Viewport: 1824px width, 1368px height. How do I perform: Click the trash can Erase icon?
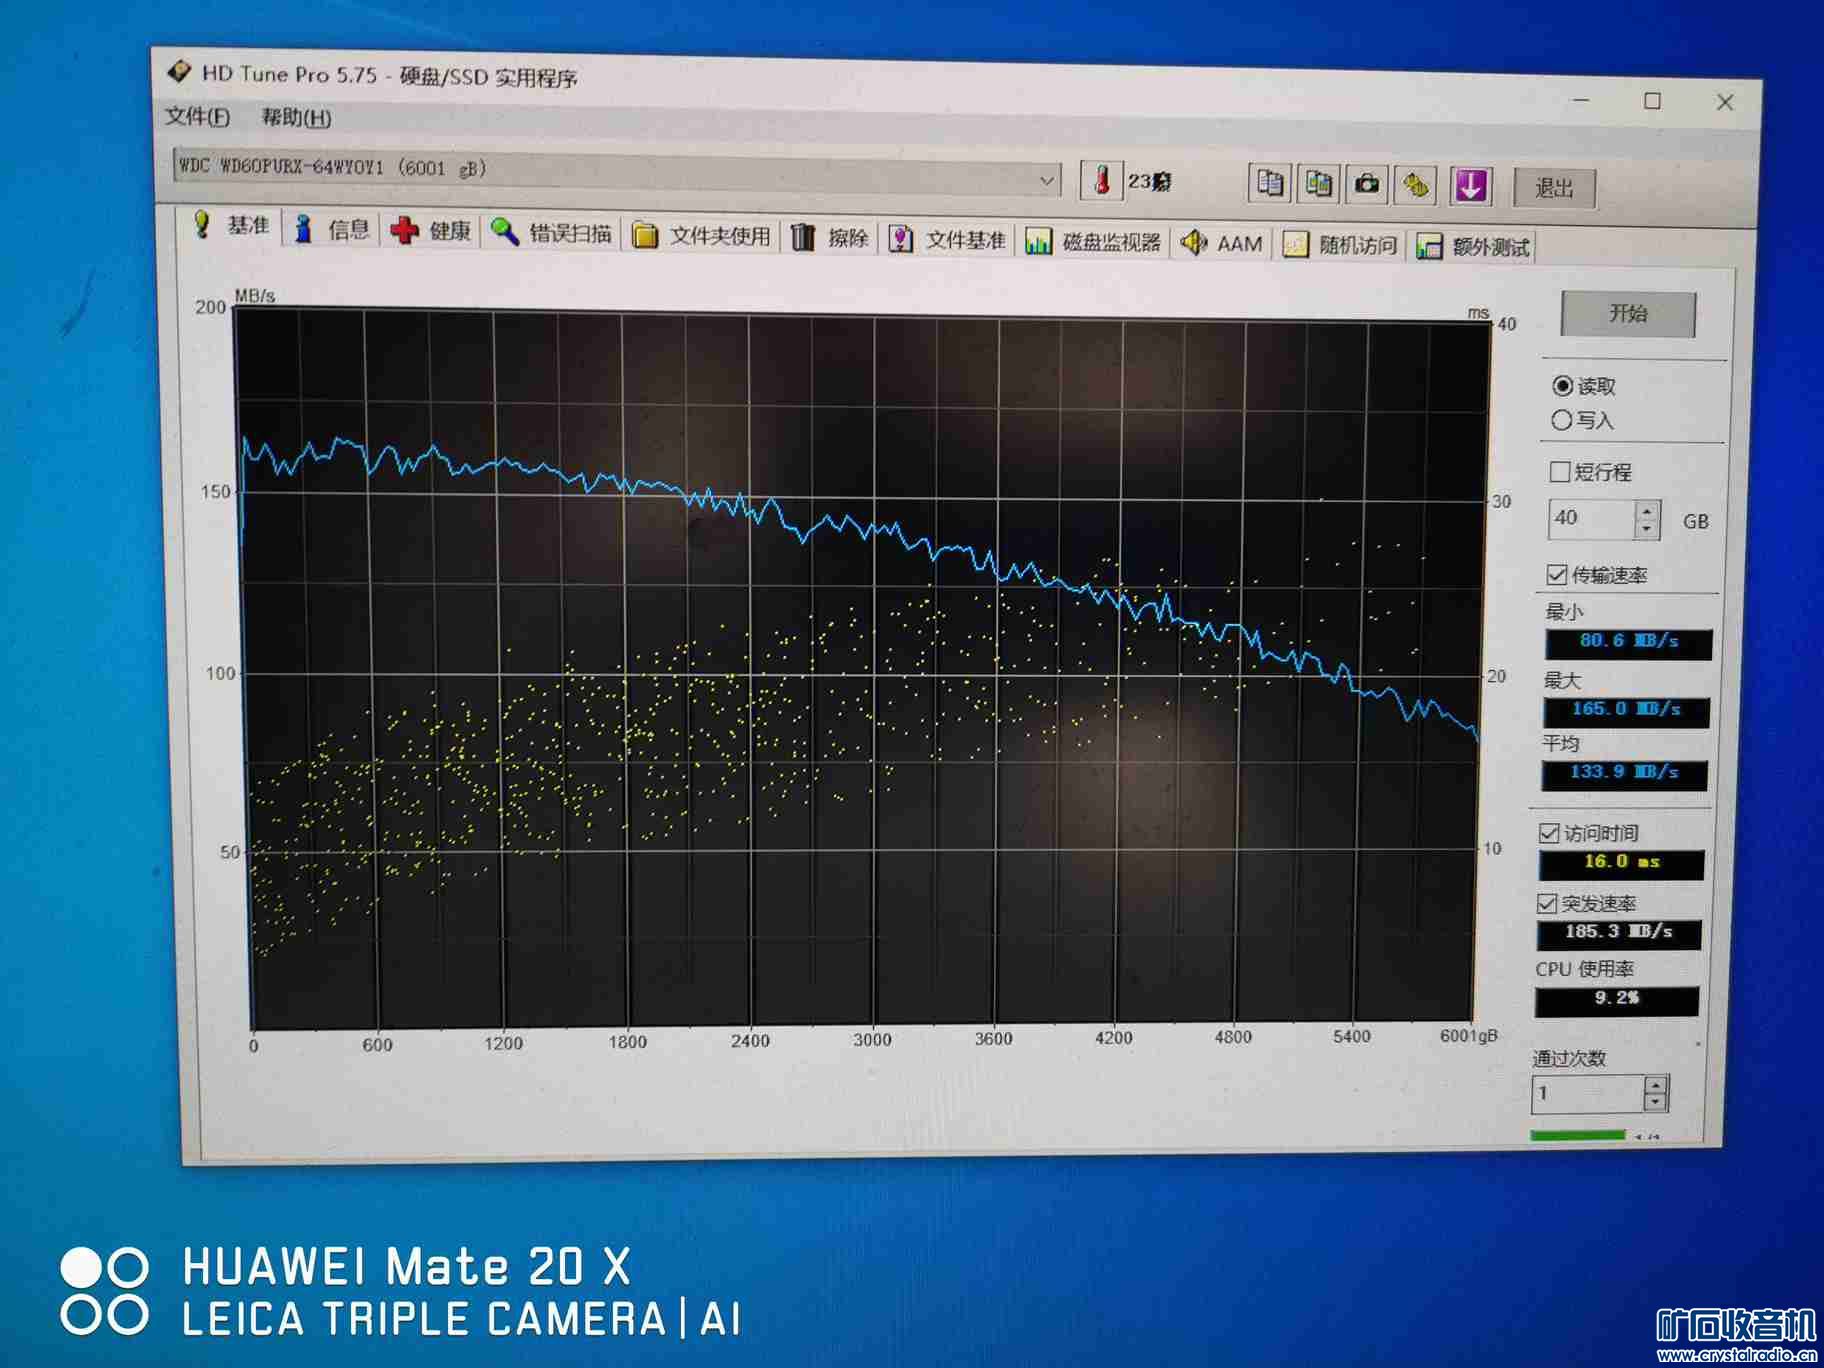(x=803, y=237)
